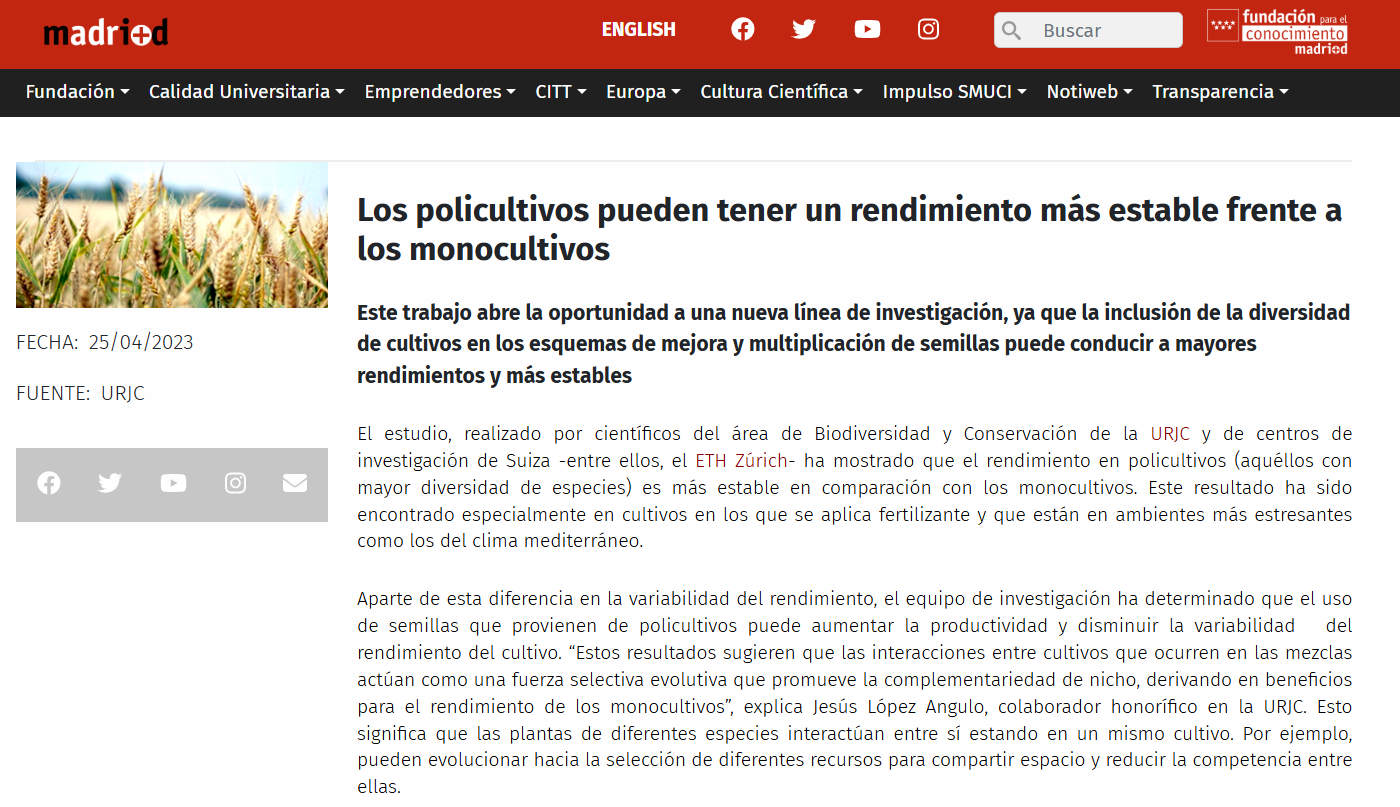This screenshot has height=807, width=1400.
Task: Follow the URJC link in article
Action: tap(1170, 434)
